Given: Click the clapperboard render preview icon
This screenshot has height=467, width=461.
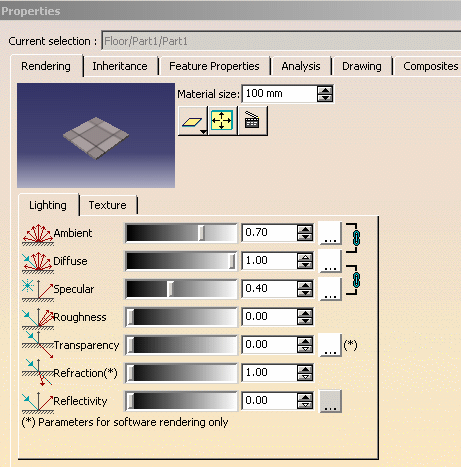Looking at the screenshot, I should click(x=253, y=121).
